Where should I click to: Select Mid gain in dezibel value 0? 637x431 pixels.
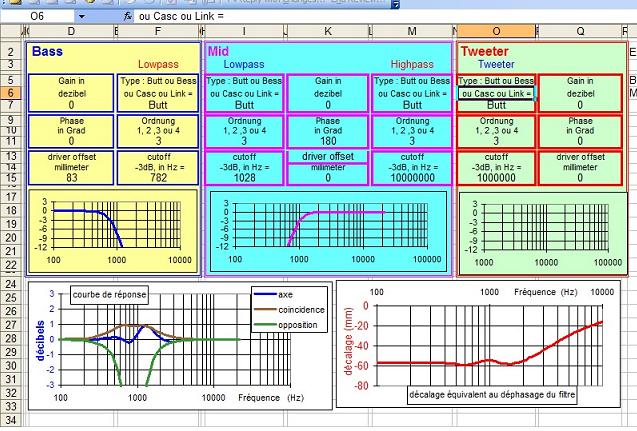coord(328,105)
